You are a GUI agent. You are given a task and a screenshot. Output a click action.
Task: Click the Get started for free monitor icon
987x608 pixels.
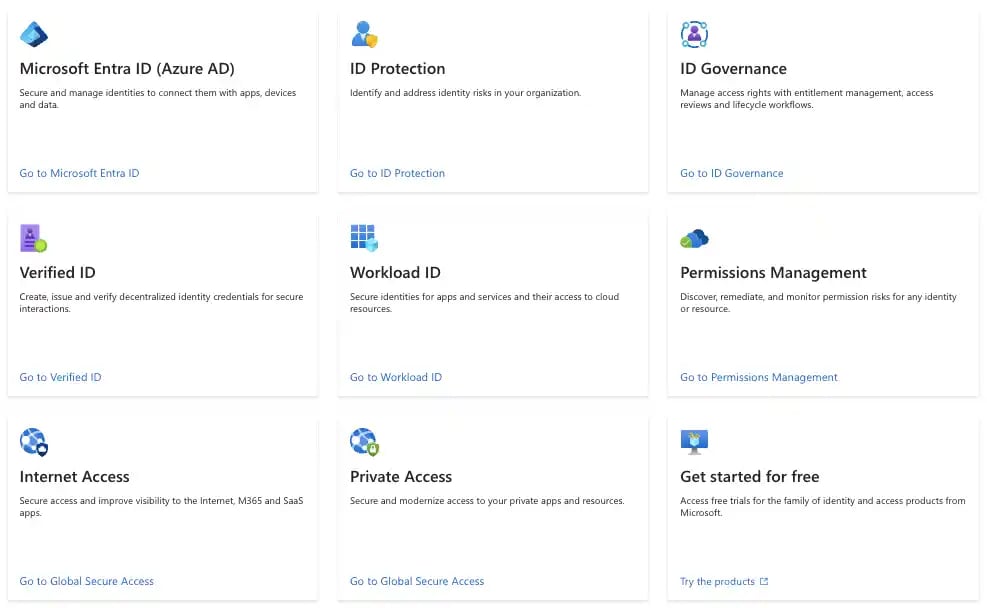(x=694, y=442)
